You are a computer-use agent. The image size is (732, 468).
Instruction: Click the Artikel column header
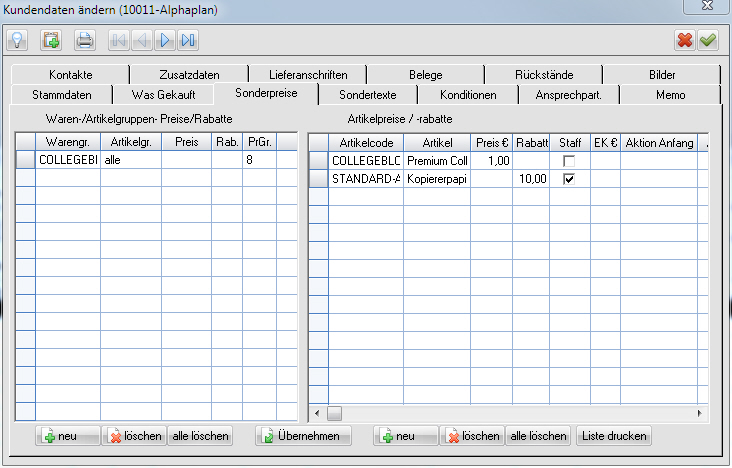[437, 143]
